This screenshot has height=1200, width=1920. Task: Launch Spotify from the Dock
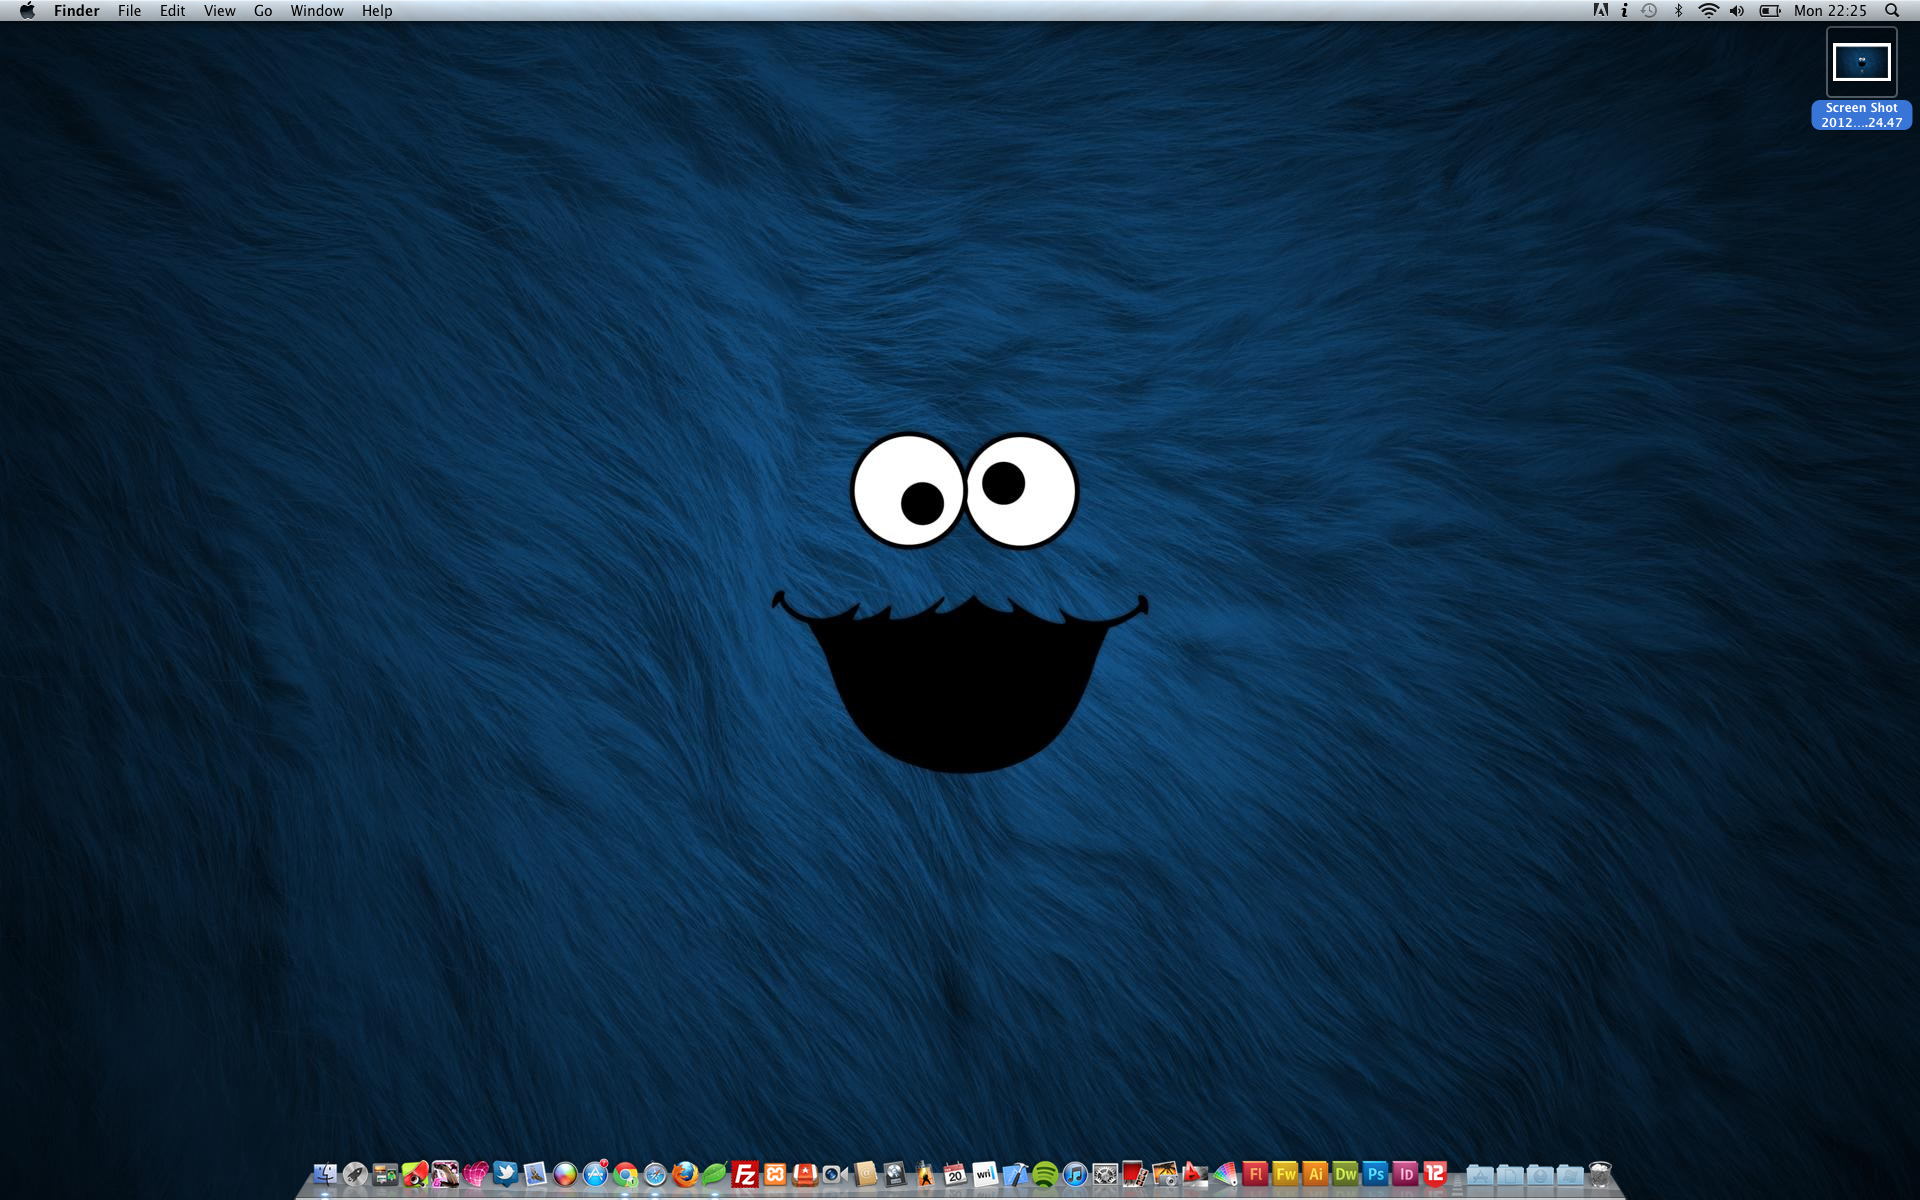tap(1045, 1174)
